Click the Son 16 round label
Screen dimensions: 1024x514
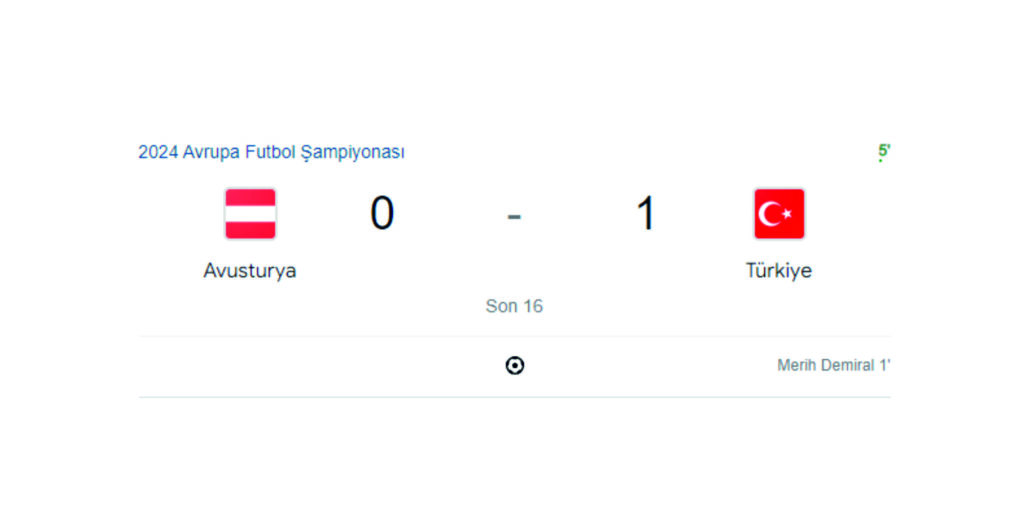(x=514, y=306)
